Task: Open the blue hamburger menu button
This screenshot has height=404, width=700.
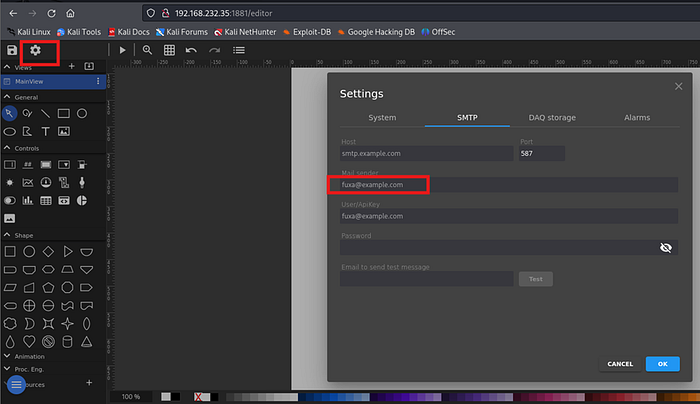Action: [x=16, y=384]
